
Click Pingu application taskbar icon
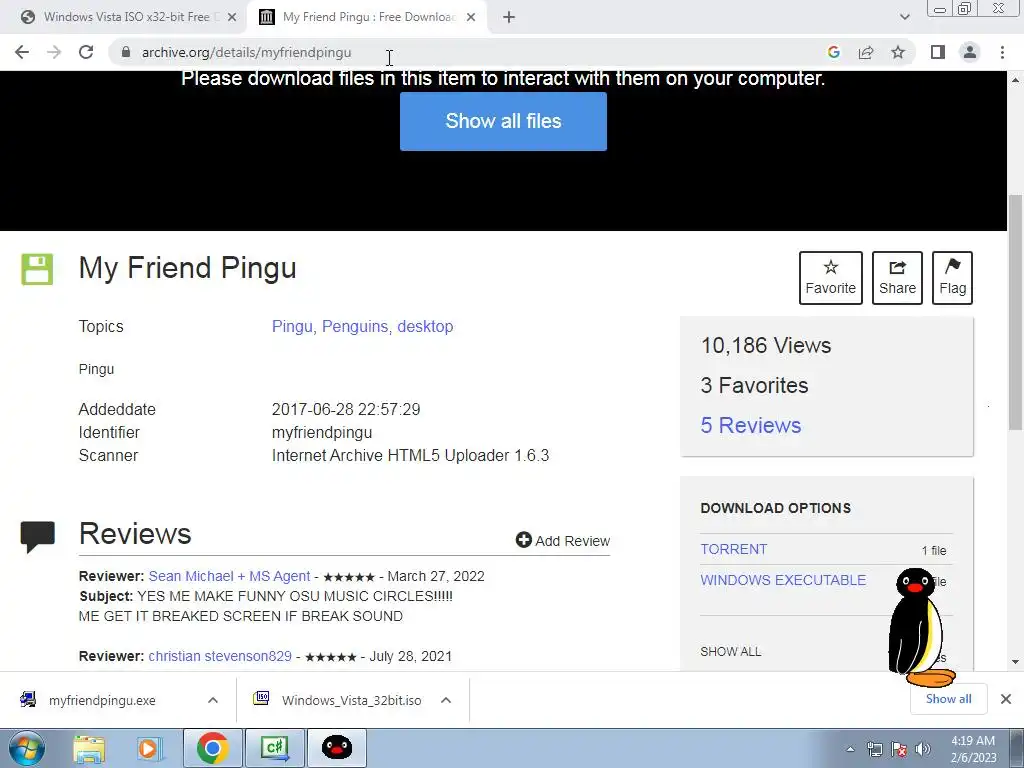click(x=337, y=748)
